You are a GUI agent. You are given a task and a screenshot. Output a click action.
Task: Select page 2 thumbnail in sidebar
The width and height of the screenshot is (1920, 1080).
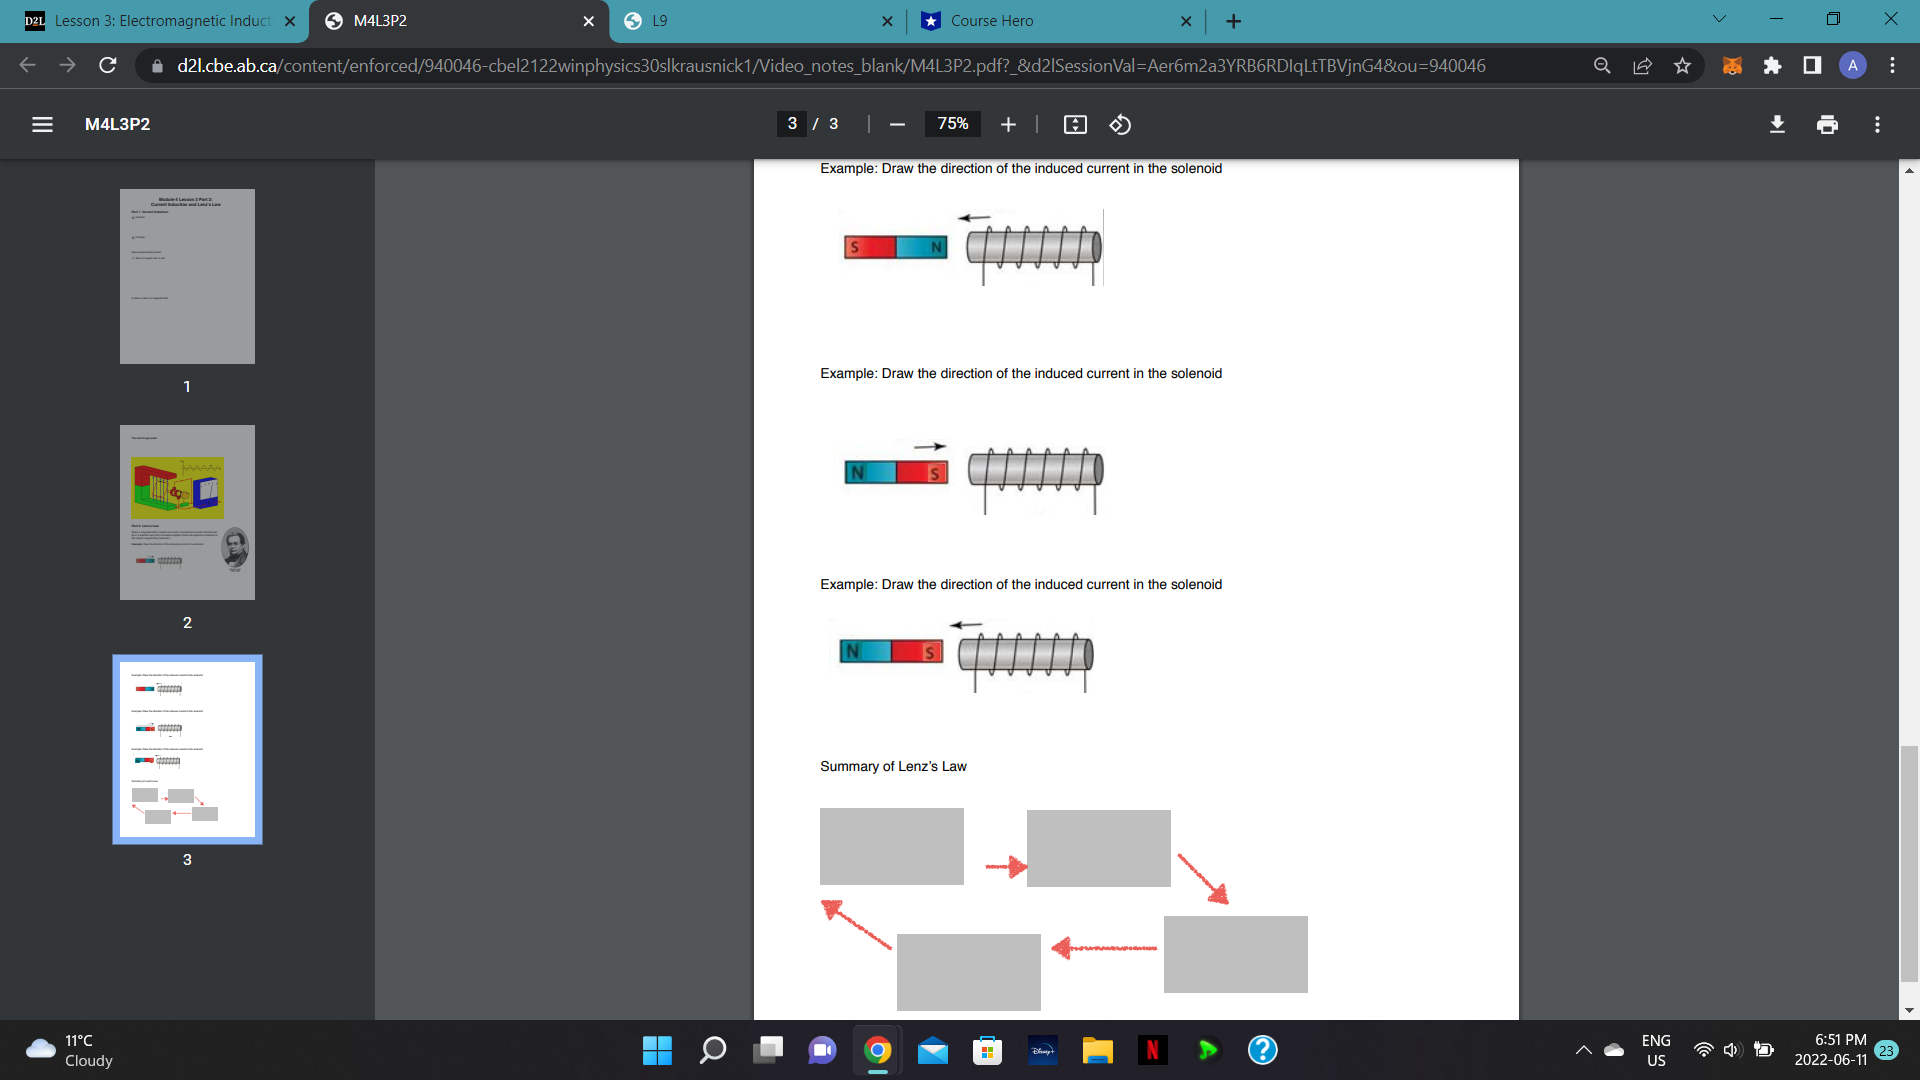tap(187, 512)
